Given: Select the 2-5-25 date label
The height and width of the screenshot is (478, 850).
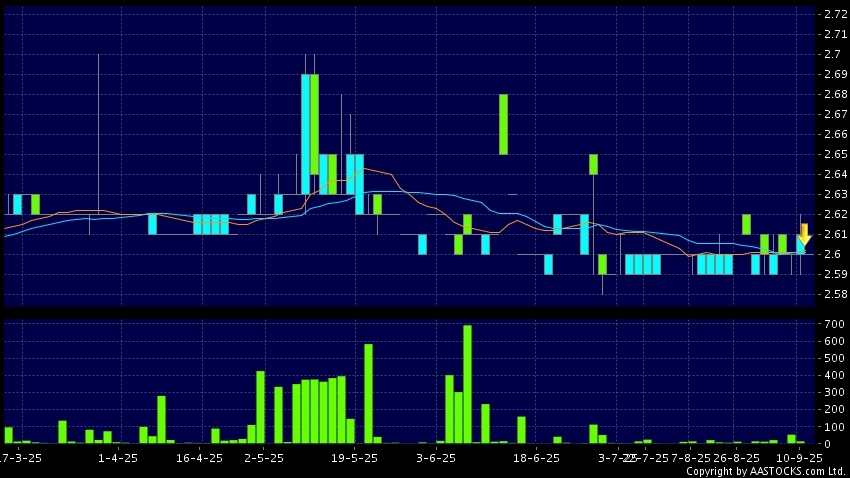Looking at the screenshot, I should (x=264, y=458).
